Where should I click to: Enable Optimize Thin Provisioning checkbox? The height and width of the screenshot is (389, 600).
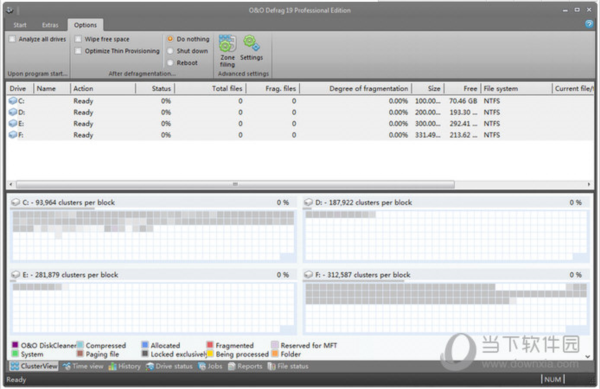coord(78,51)
